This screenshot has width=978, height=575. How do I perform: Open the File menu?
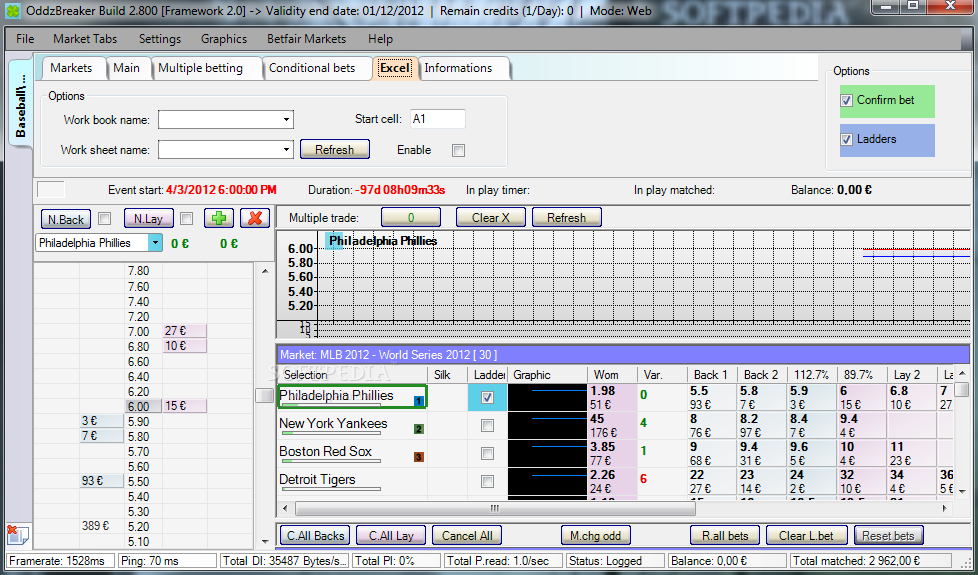pyautogui.click(x=25, y=39)
